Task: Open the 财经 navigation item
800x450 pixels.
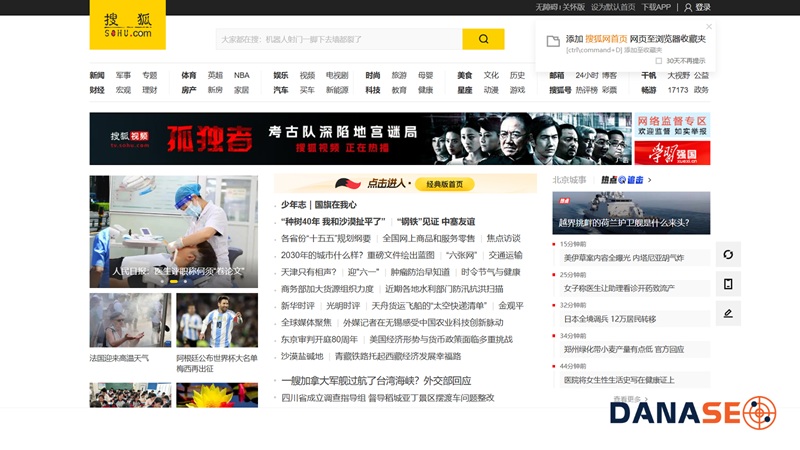Action: 97,90
